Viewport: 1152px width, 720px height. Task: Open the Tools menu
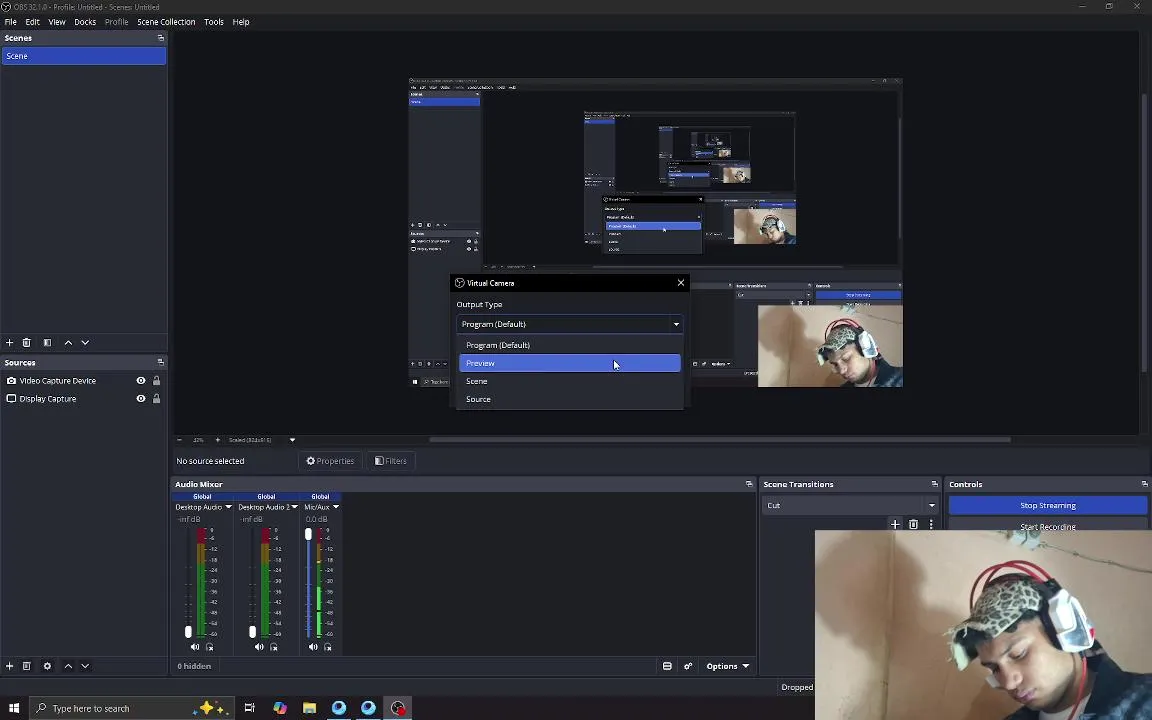pos(214,22)
